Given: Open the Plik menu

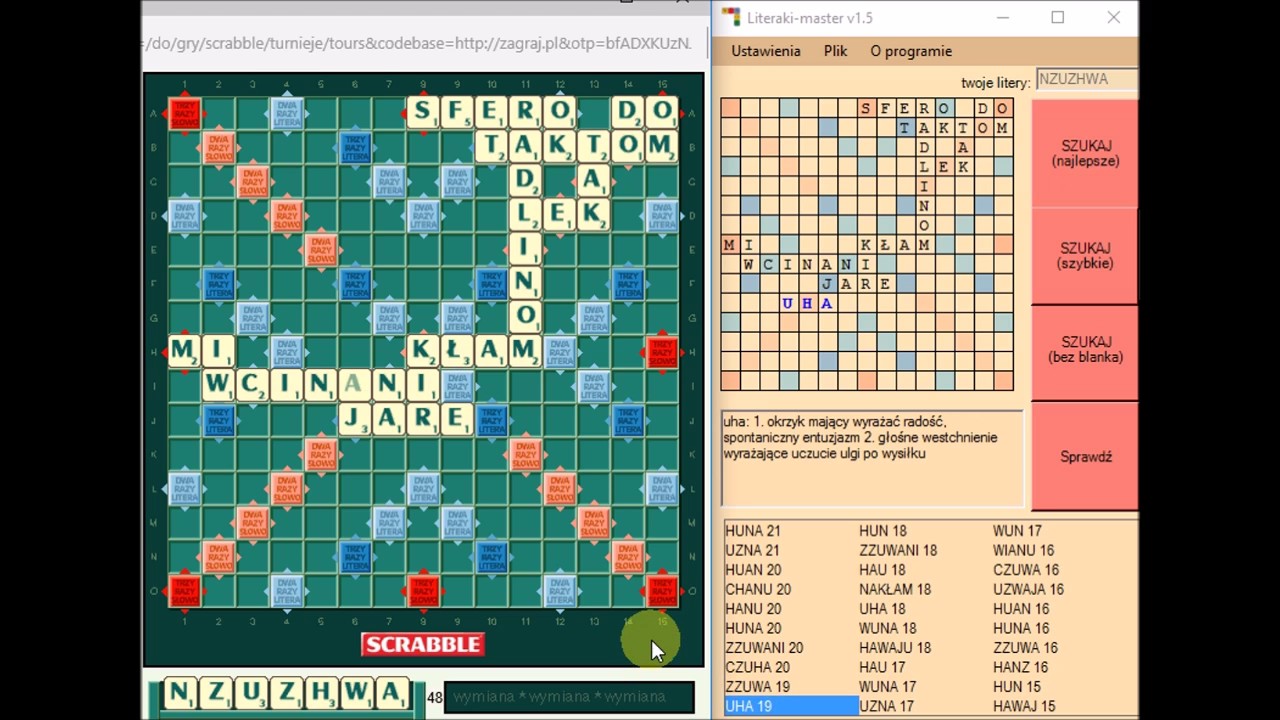Looking at the screenshot, I should pos(835,51).
